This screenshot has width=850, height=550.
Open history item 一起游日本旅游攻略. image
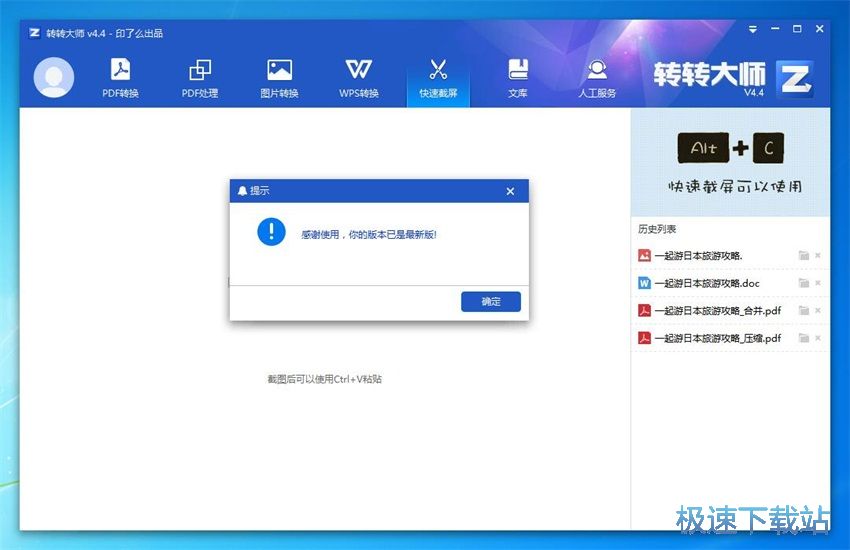coord(698,256)
